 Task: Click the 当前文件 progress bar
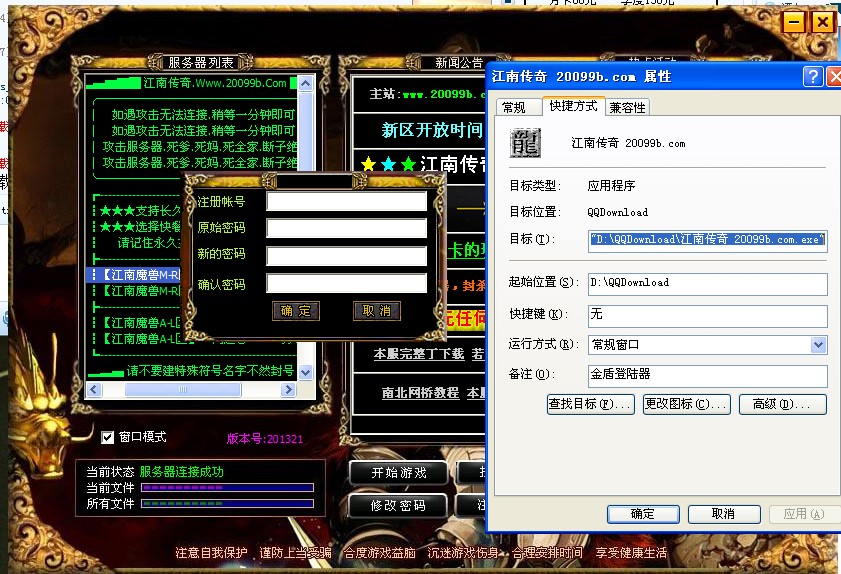[x=227, y=488]
